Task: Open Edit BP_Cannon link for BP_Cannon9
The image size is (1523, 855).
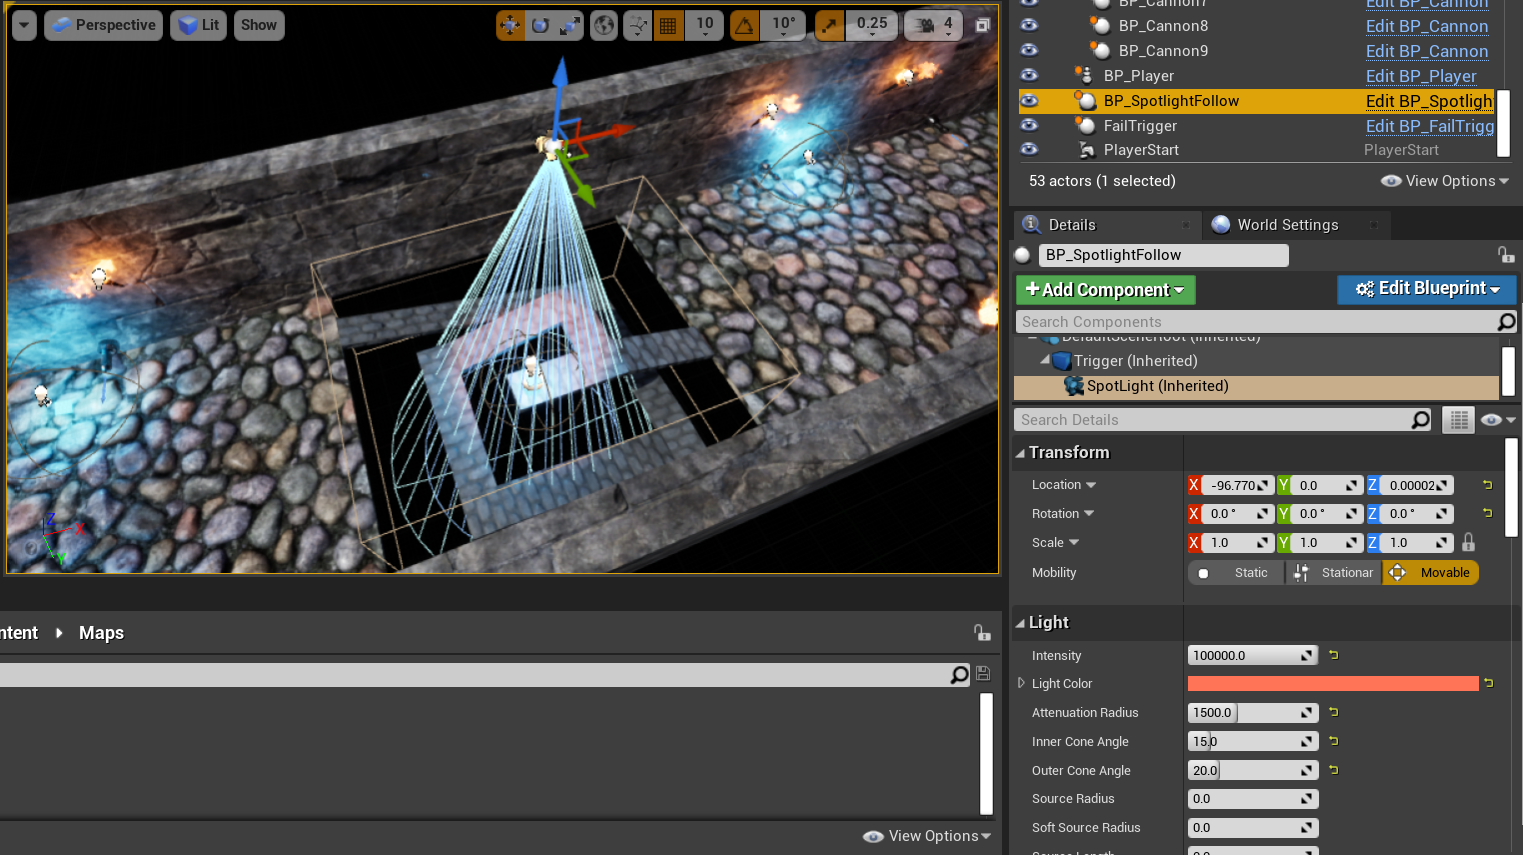Action: (1427, 51)
